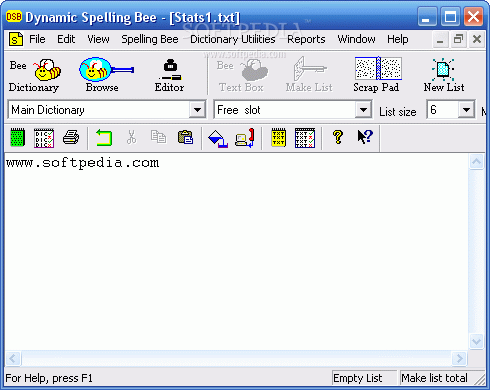The image size is (490, 390).
Task: Open the Reports menu
Action: tap(306, 39)
